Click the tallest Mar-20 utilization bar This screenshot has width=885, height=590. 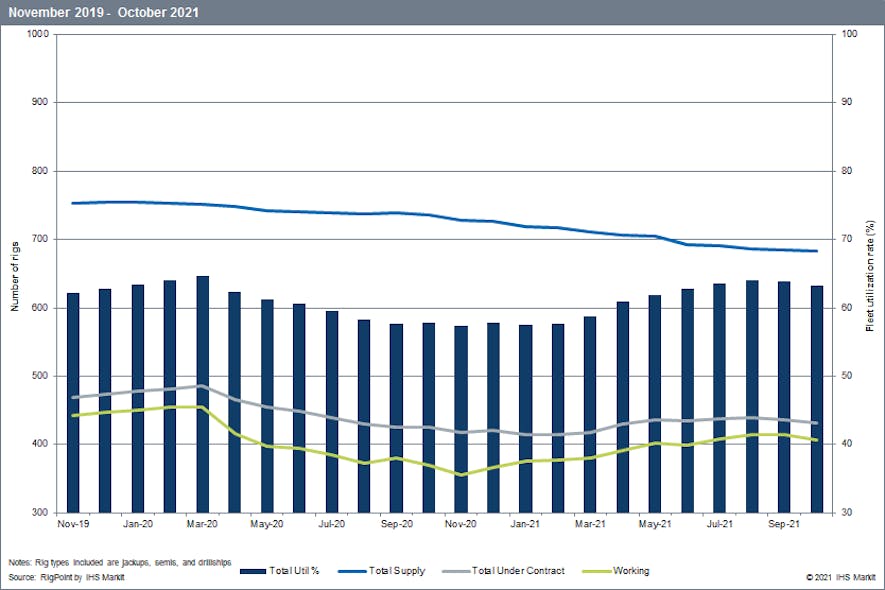point(200,390)
